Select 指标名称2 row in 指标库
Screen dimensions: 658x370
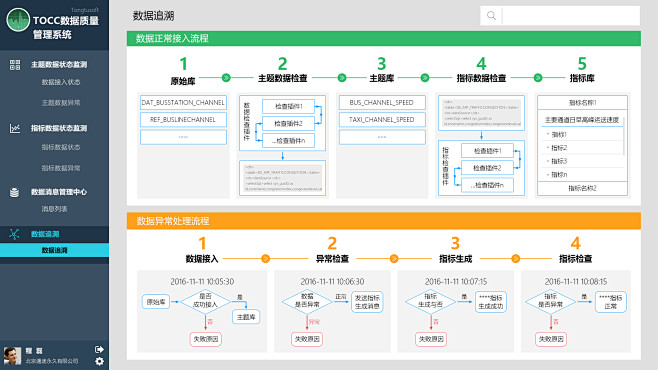582,188
